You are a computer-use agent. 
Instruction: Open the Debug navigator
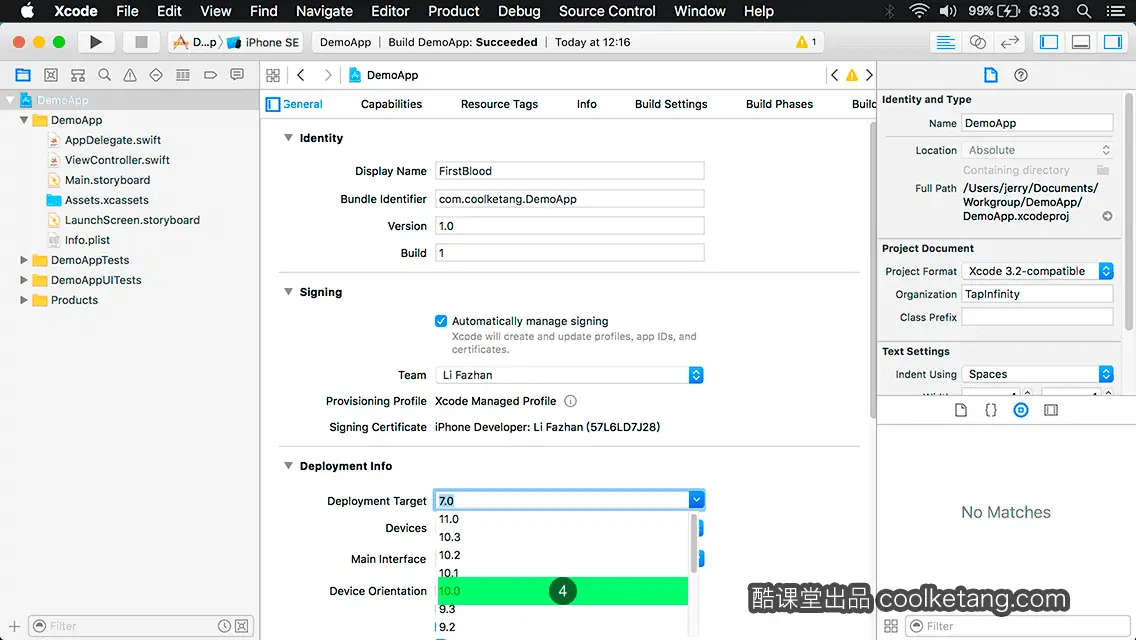183,75
